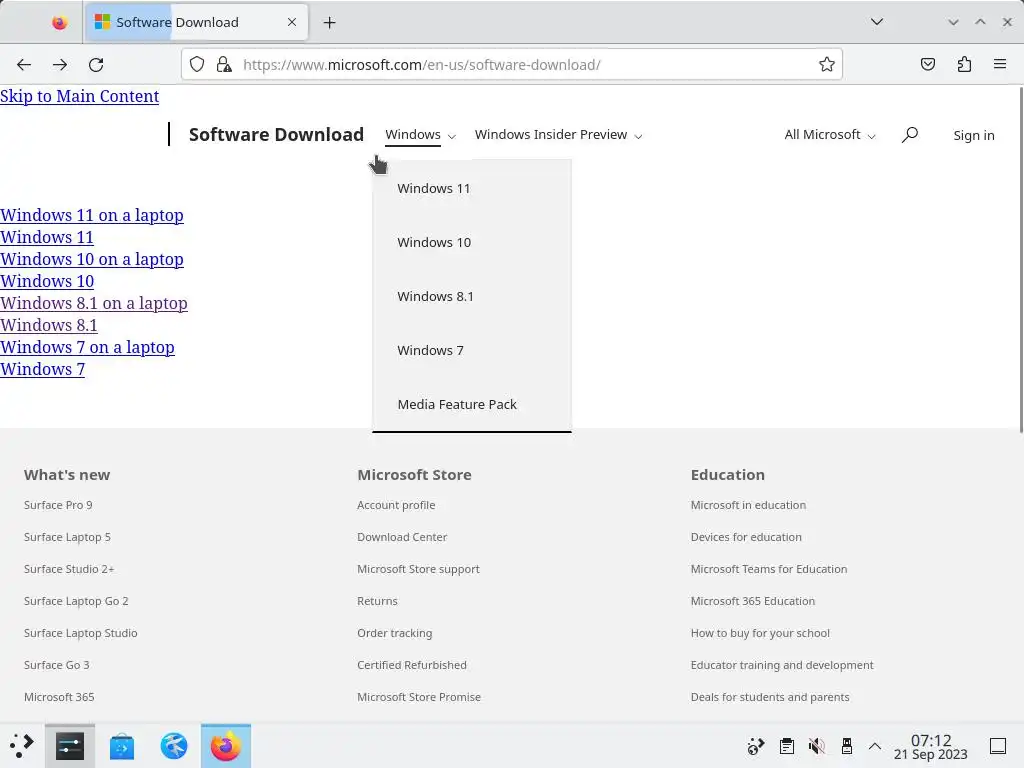Image resolution: width=1024 pixels, height=768 pixels.
Task: Open How to buy for your school
Action: click(x=760, y=633)
